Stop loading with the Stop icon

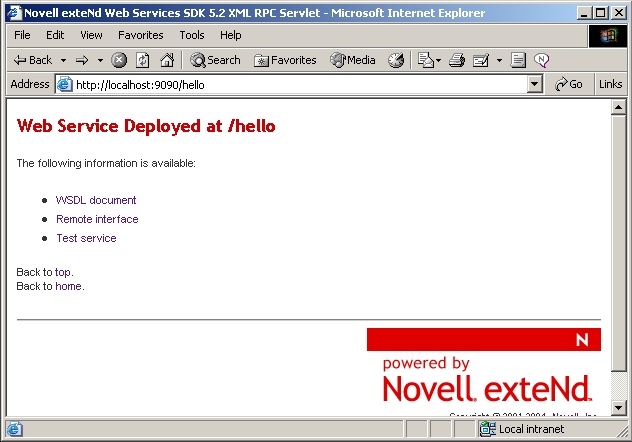119,60
